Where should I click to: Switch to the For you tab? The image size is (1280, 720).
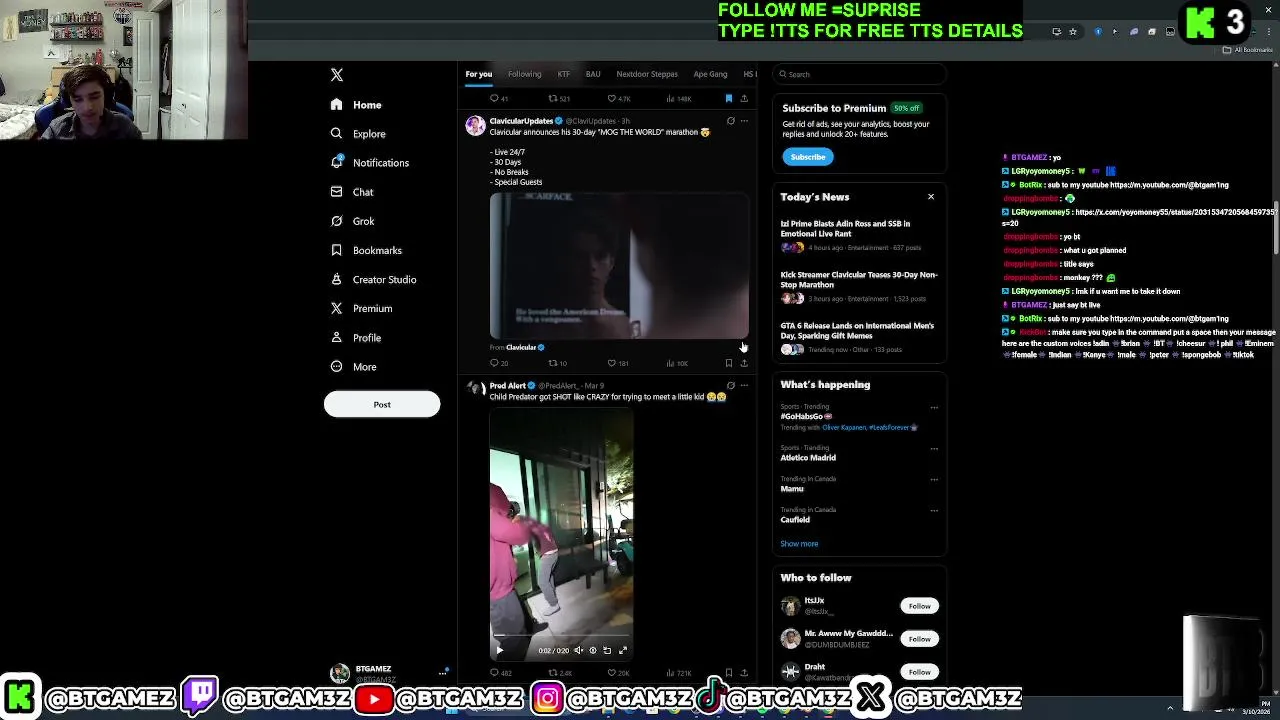pos(478,74)
